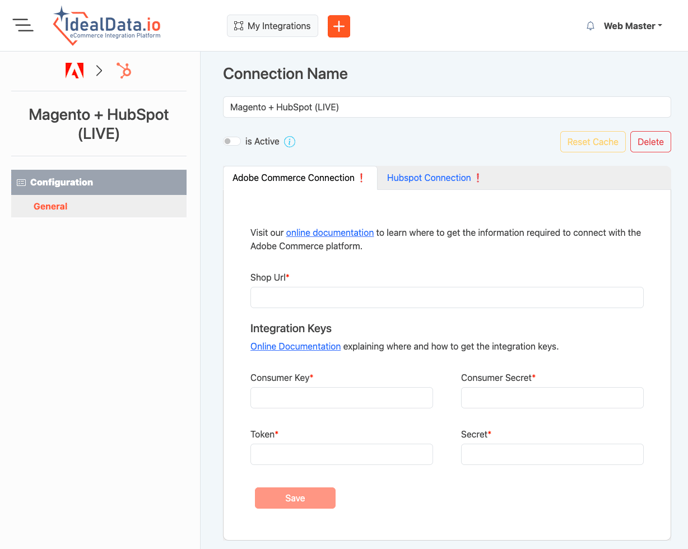Focus the Shop Url input field

[447, 297]
